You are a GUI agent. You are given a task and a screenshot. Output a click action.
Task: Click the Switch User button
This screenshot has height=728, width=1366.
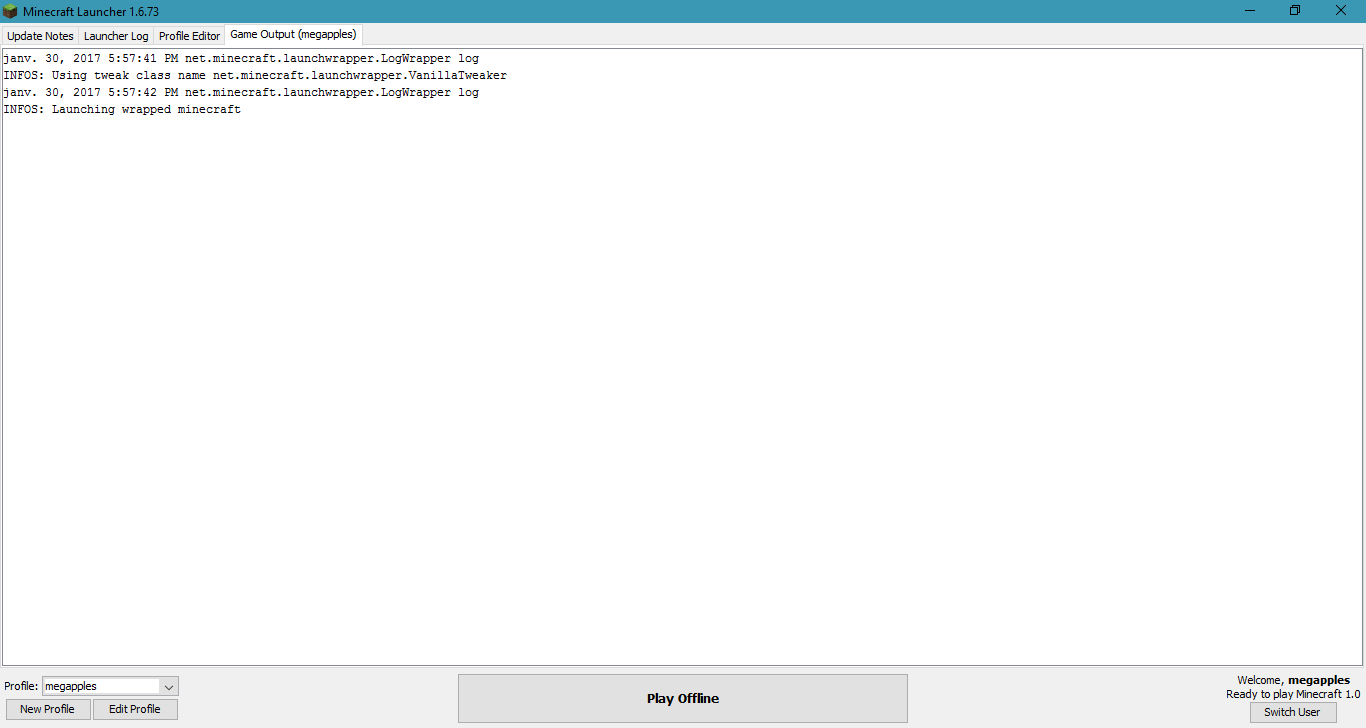tap(1292, 712)
